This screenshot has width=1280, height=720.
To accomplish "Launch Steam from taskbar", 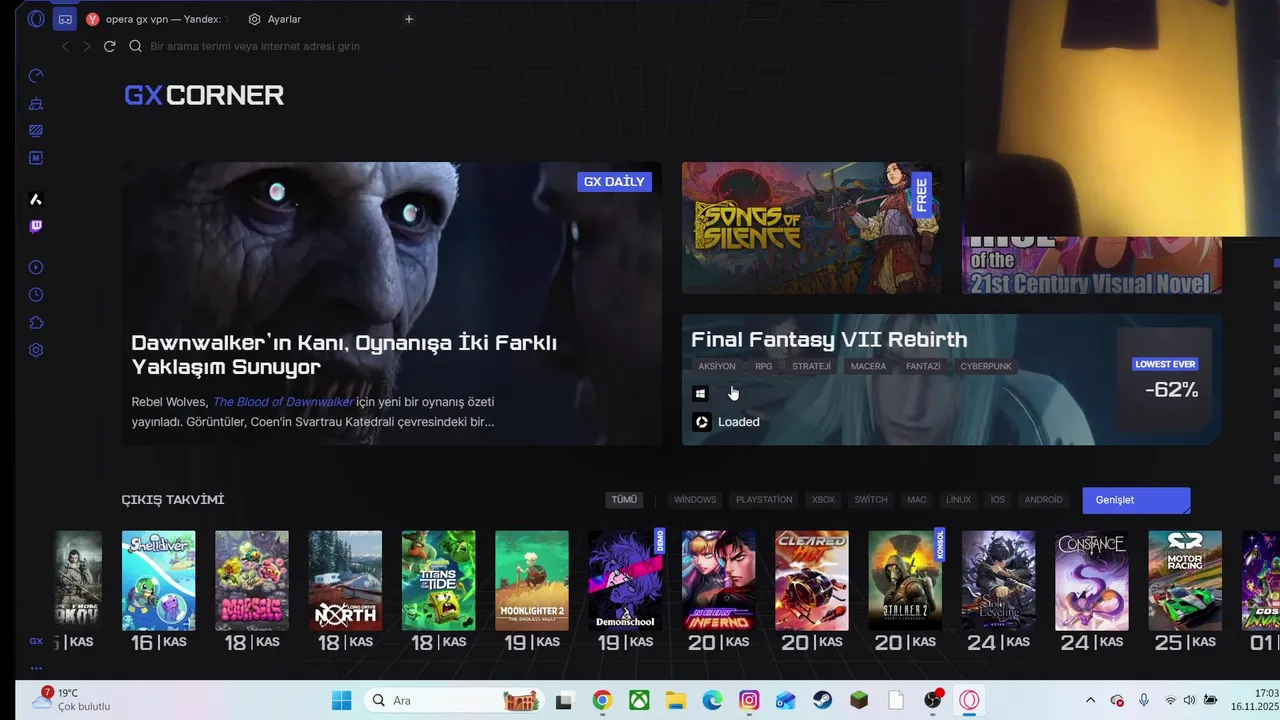I will point(822,701).
